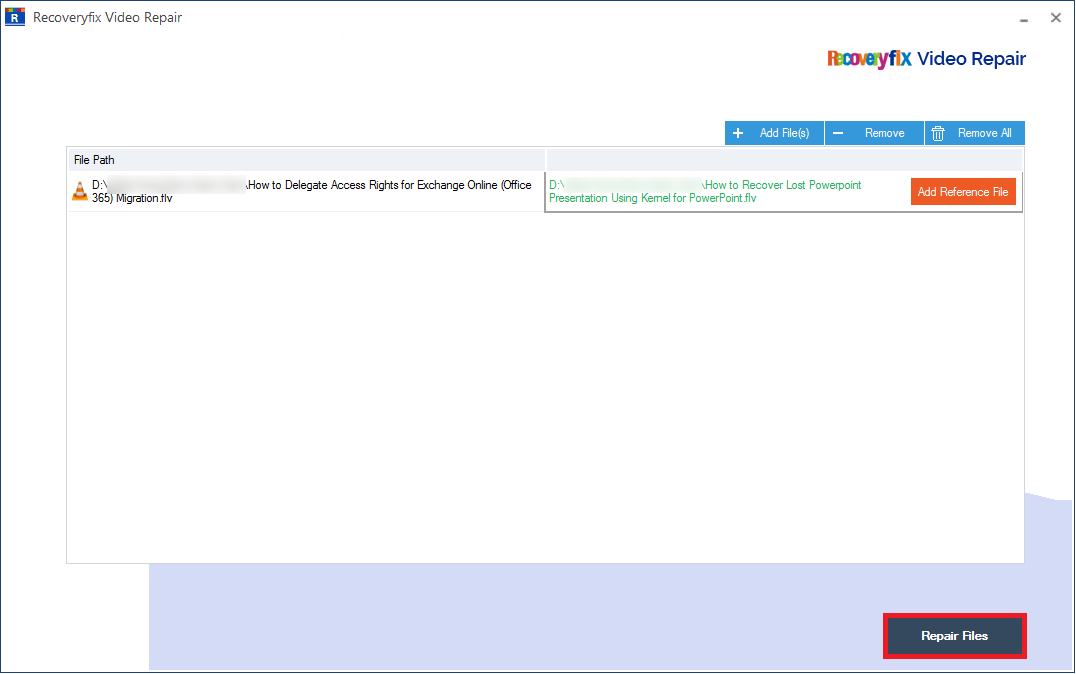This screenshot has height=674, width=1076.
Task: Click the green 'How to Recover Lost Powerpoint' reference path
Action: pyautogui.click(x=705, y=191)
